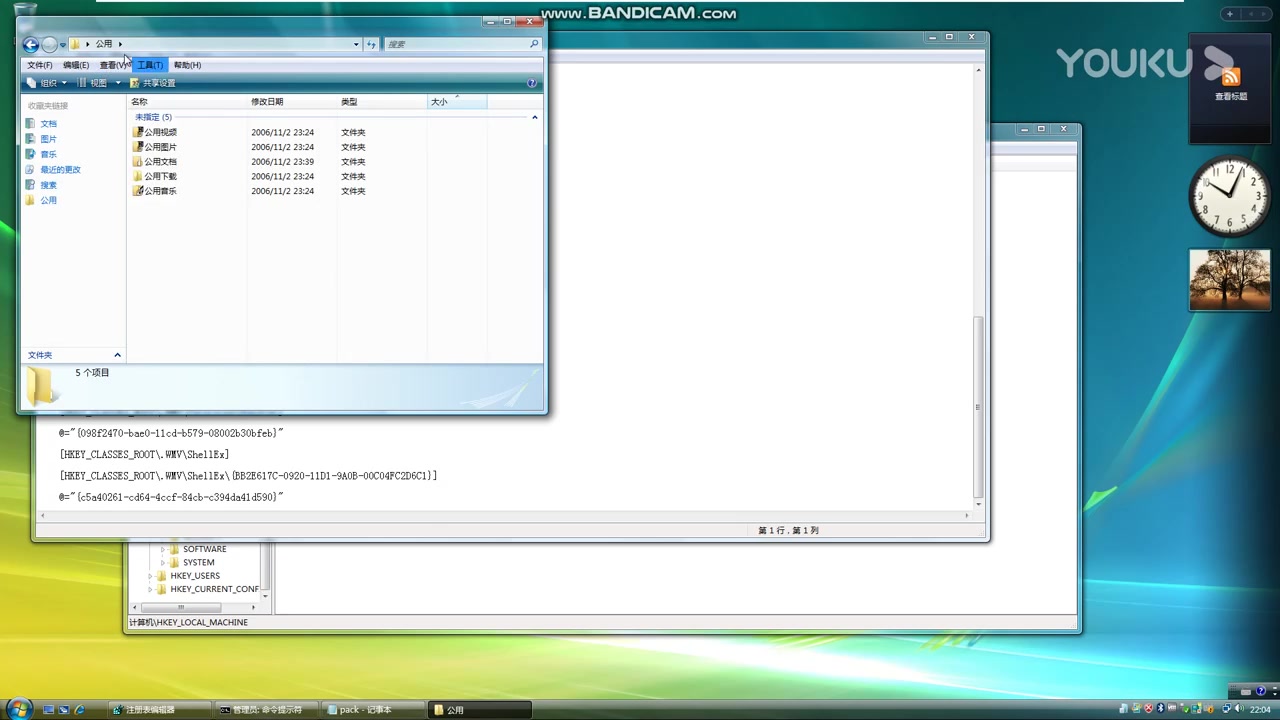Open the Bluetooth icon in the system tray

[x=1160, y=708]
